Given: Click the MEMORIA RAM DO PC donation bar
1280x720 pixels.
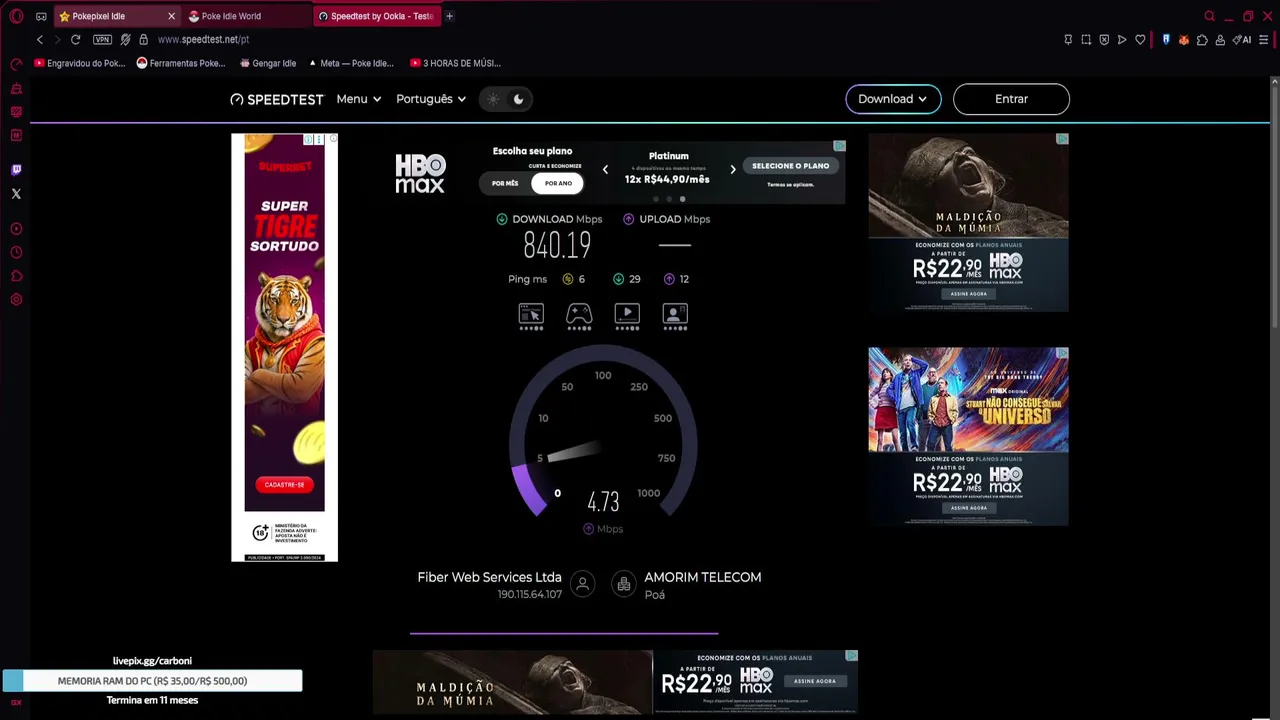Looking at the screenshot, I should tap(152, 681).
